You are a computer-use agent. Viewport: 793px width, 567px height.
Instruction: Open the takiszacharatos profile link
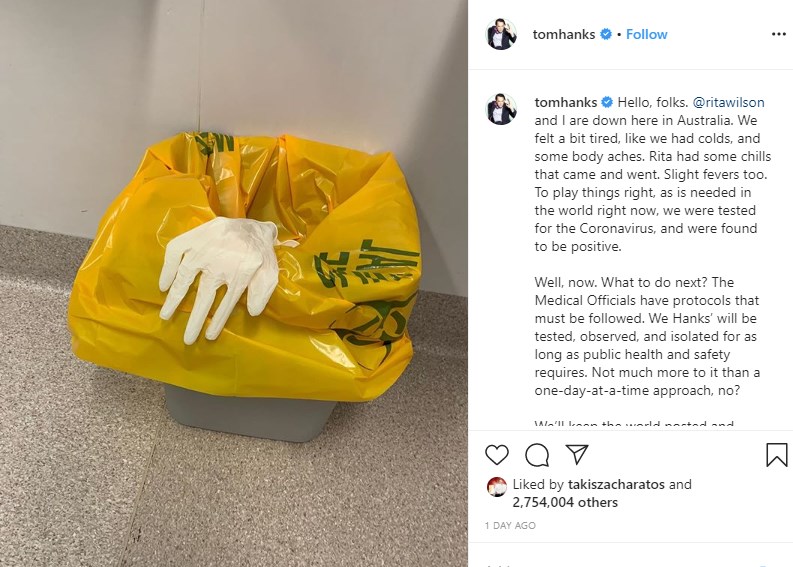(x=616, y=484)
